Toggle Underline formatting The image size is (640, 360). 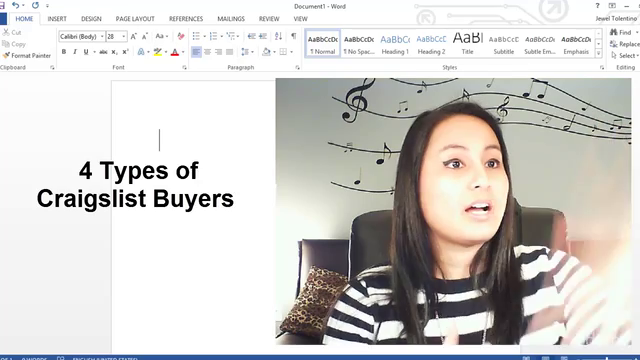click(86, 52)
